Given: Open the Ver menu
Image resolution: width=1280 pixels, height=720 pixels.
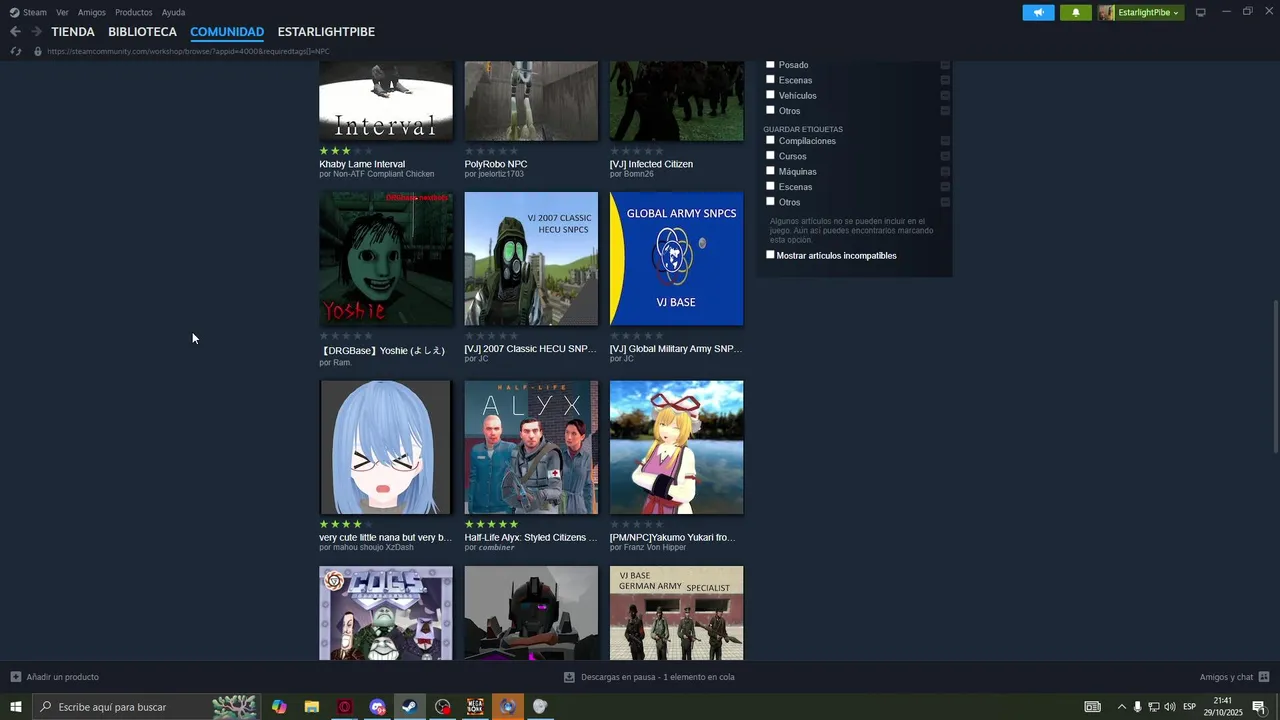Looking at the screenshot, I should pos(62,12).
